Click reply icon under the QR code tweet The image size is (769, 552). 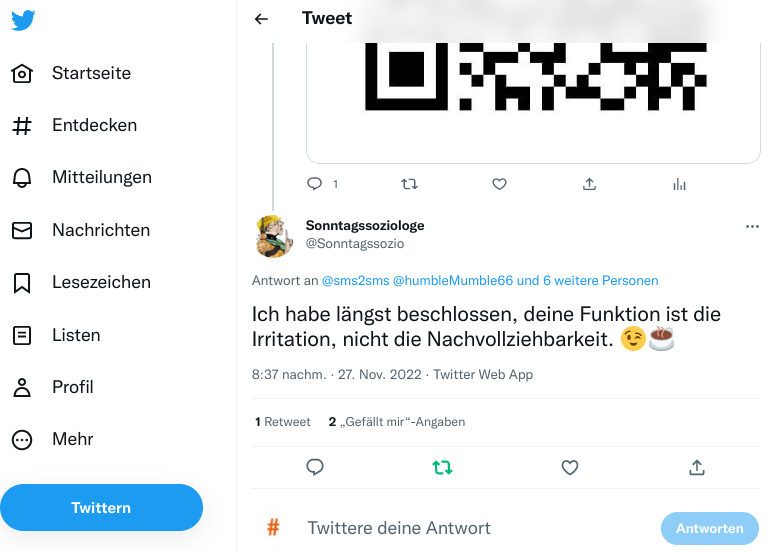click(315, 184)
